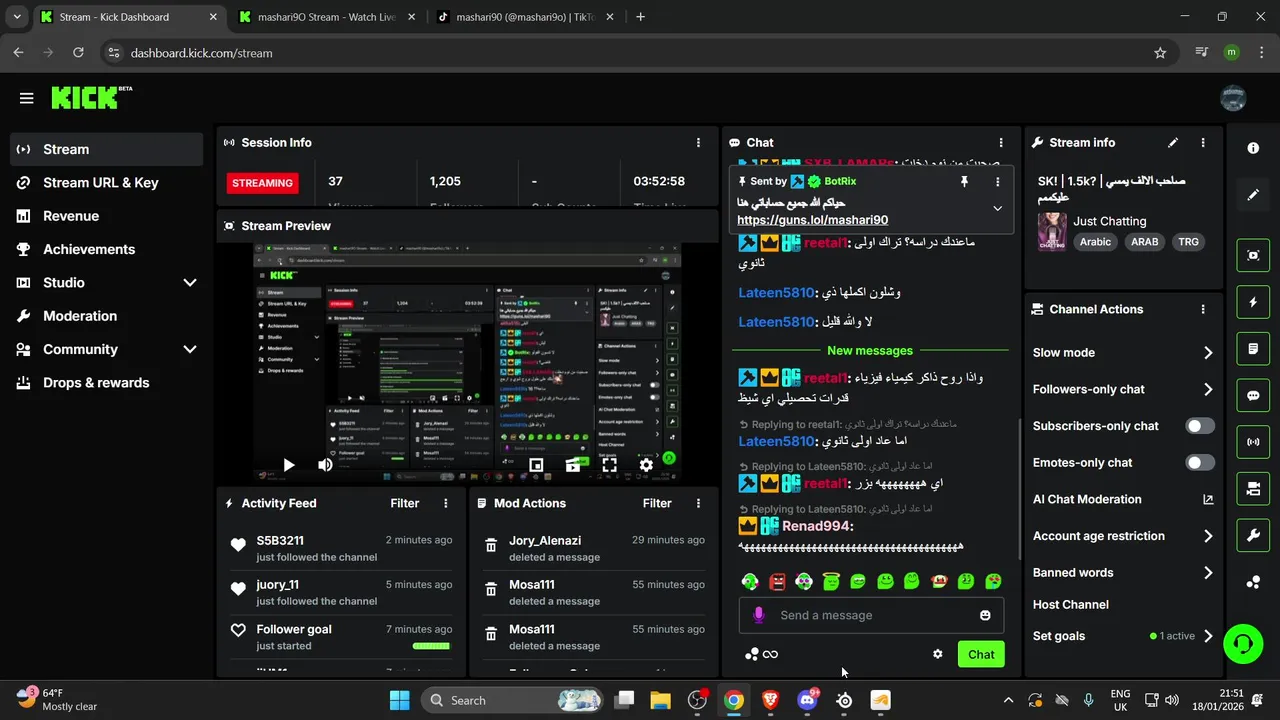Expand the Community sidebar section
Screen dimensions: 1280x720
[190, 349]
